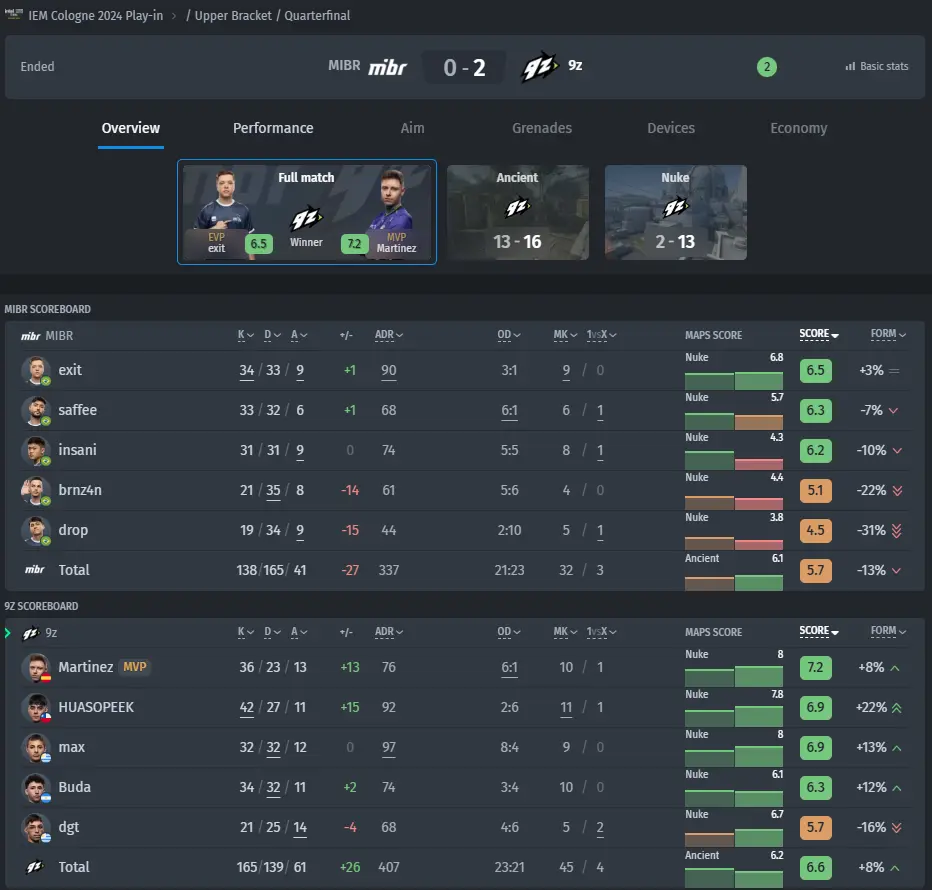Click HUASOPEEK's avatar icon

tap(36, 707)
